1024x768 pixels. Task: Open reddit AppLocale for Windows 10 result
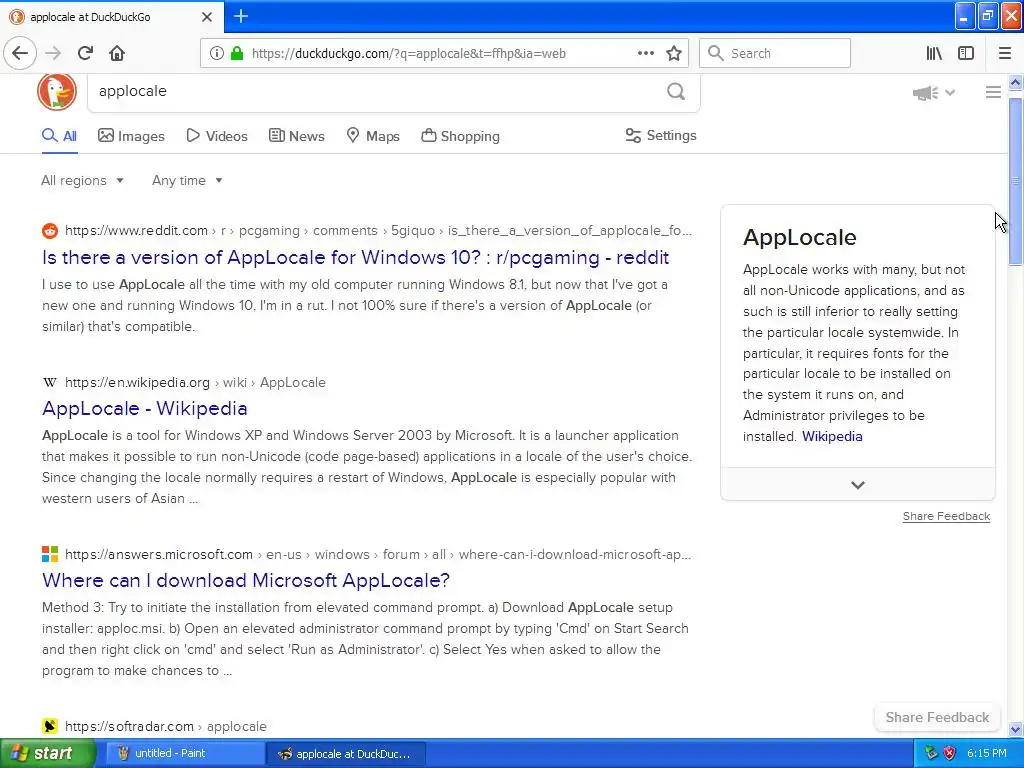[355, 257]
